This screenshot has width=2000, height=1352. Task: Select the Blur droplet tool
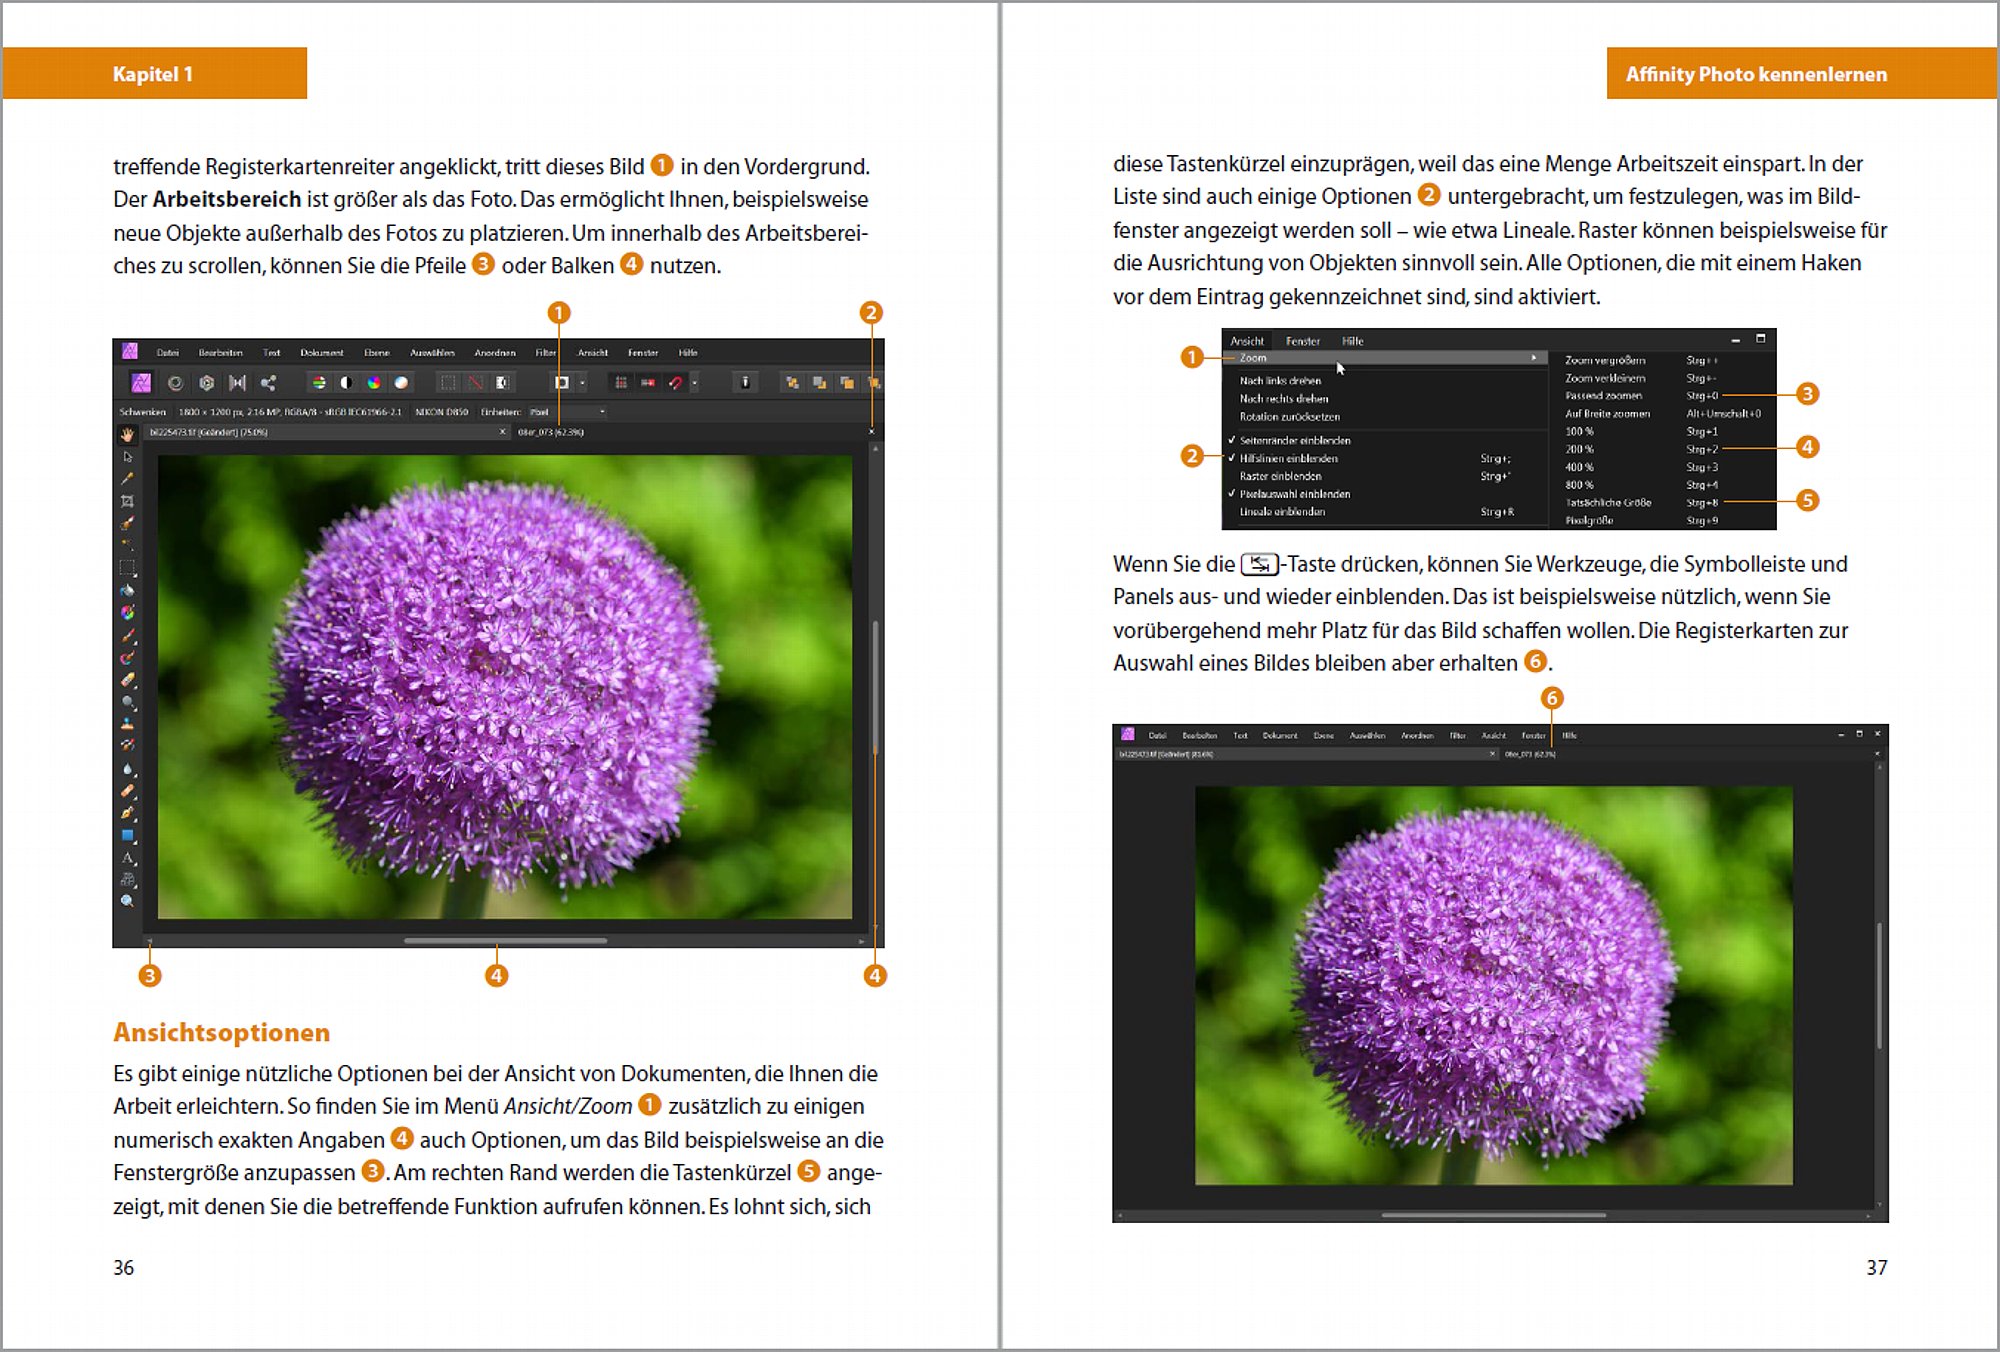pos(128,768)
